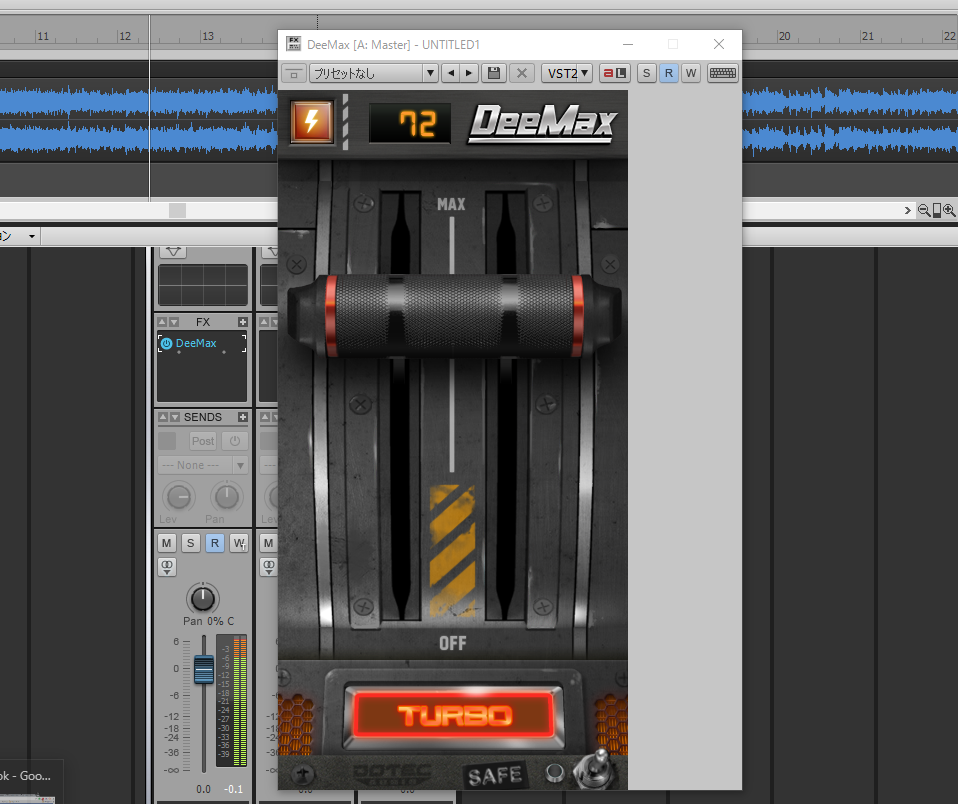Toggle the DeeMax lightning power button

coord(312,122)
